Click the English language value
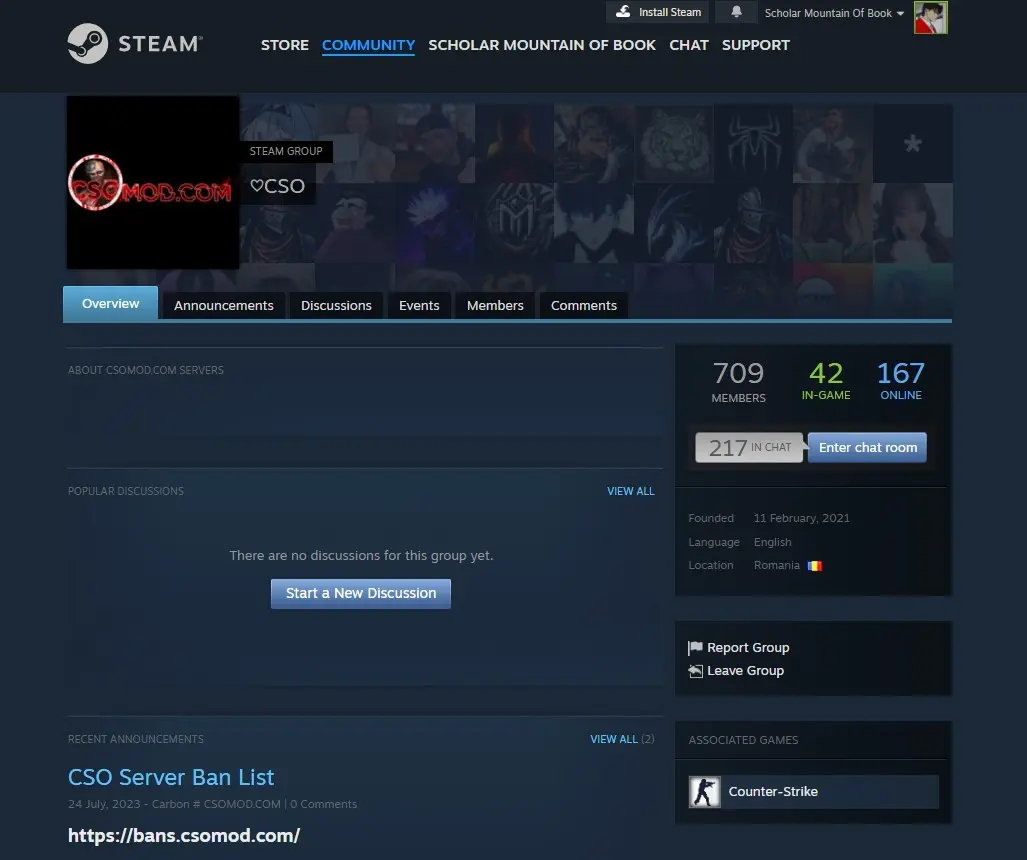The image size is (1027, 860). point(773,542)
